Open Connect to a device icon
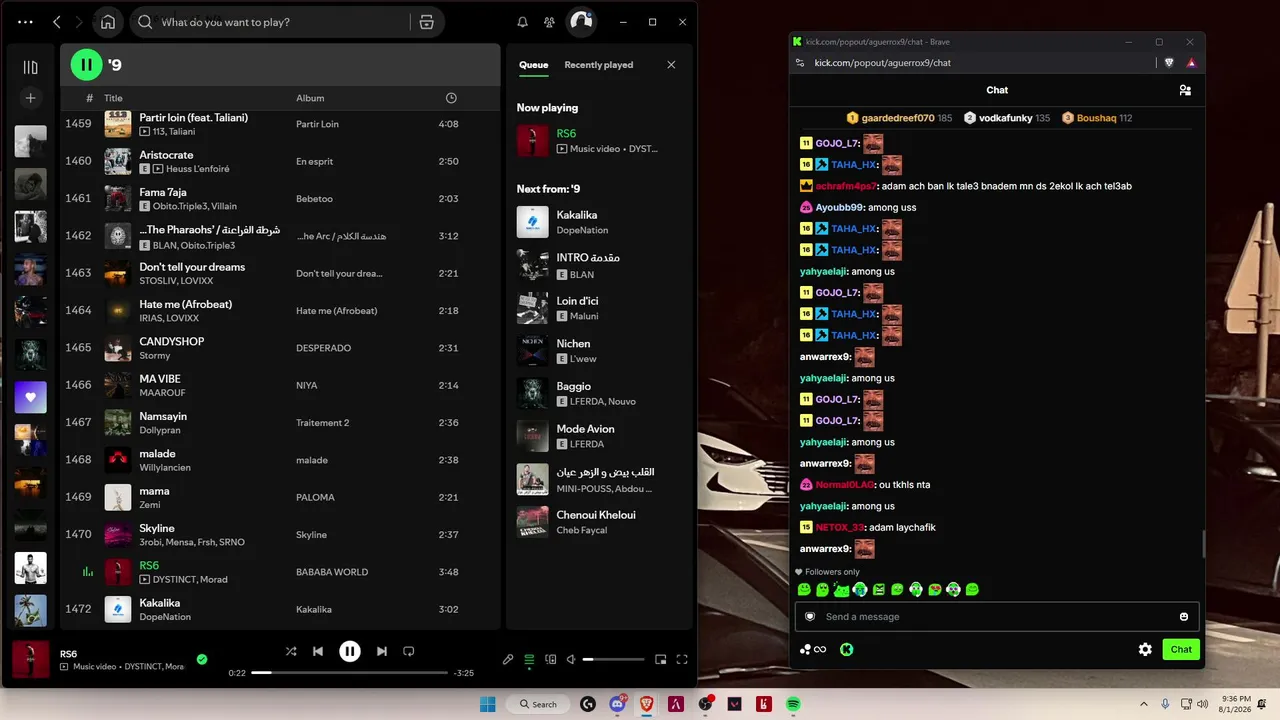Image resolution: width=1280 pixels, height=720 pixels. (x=550, y=660)
